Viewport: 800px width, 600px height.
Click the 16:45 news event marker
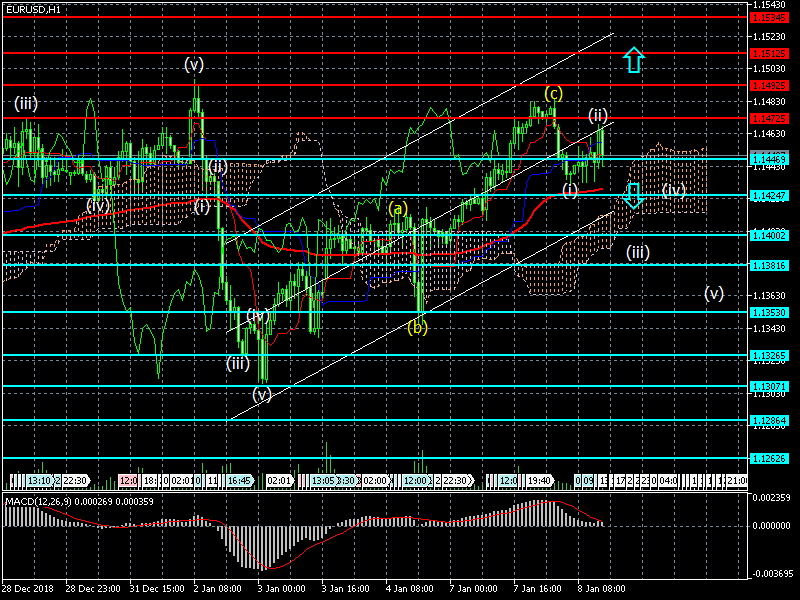[x=239, y=481]
